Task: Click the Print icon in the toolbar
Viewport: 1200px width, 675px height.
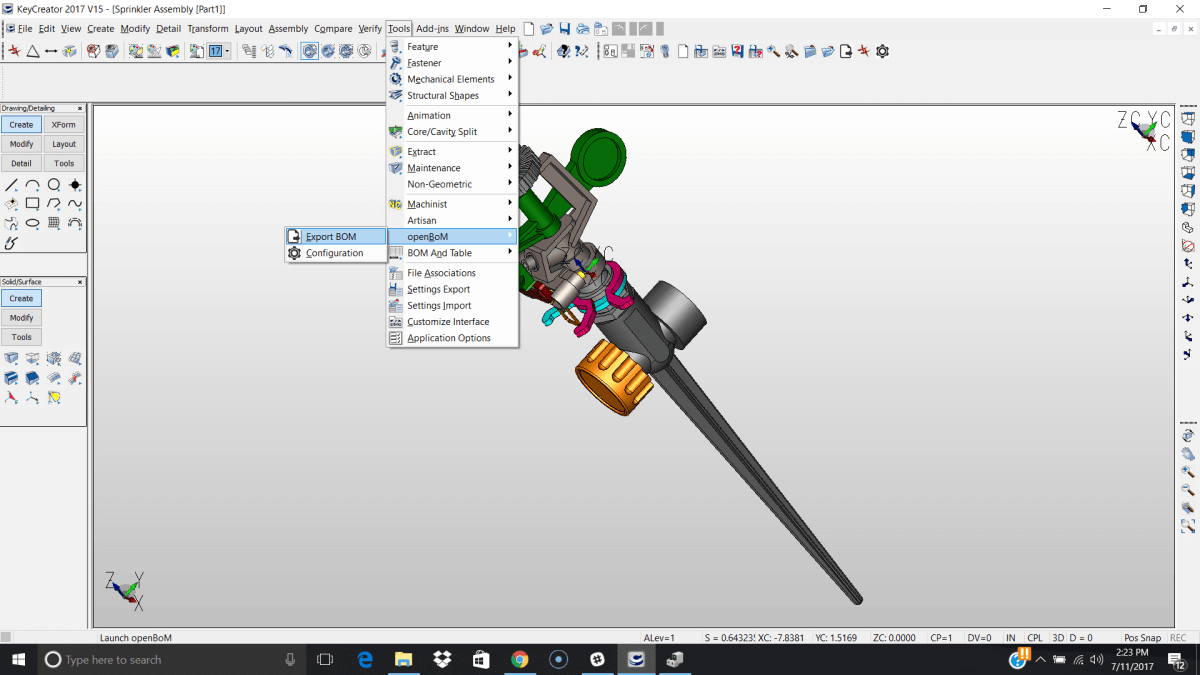Action: 583,29
